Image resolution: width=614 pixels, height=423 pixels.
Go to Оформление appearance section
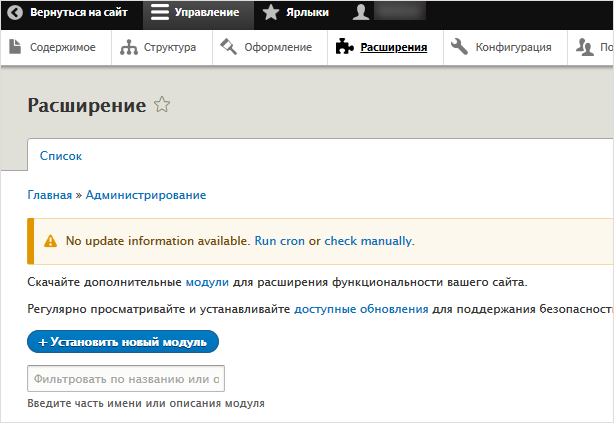coord(269,47)
